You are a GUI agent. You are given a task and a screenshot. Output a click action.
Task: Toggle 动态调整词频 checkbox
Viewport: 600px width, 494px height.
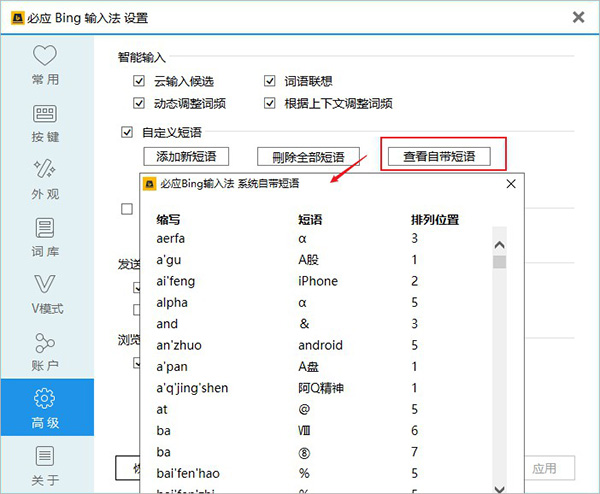[x=139, y=103]
